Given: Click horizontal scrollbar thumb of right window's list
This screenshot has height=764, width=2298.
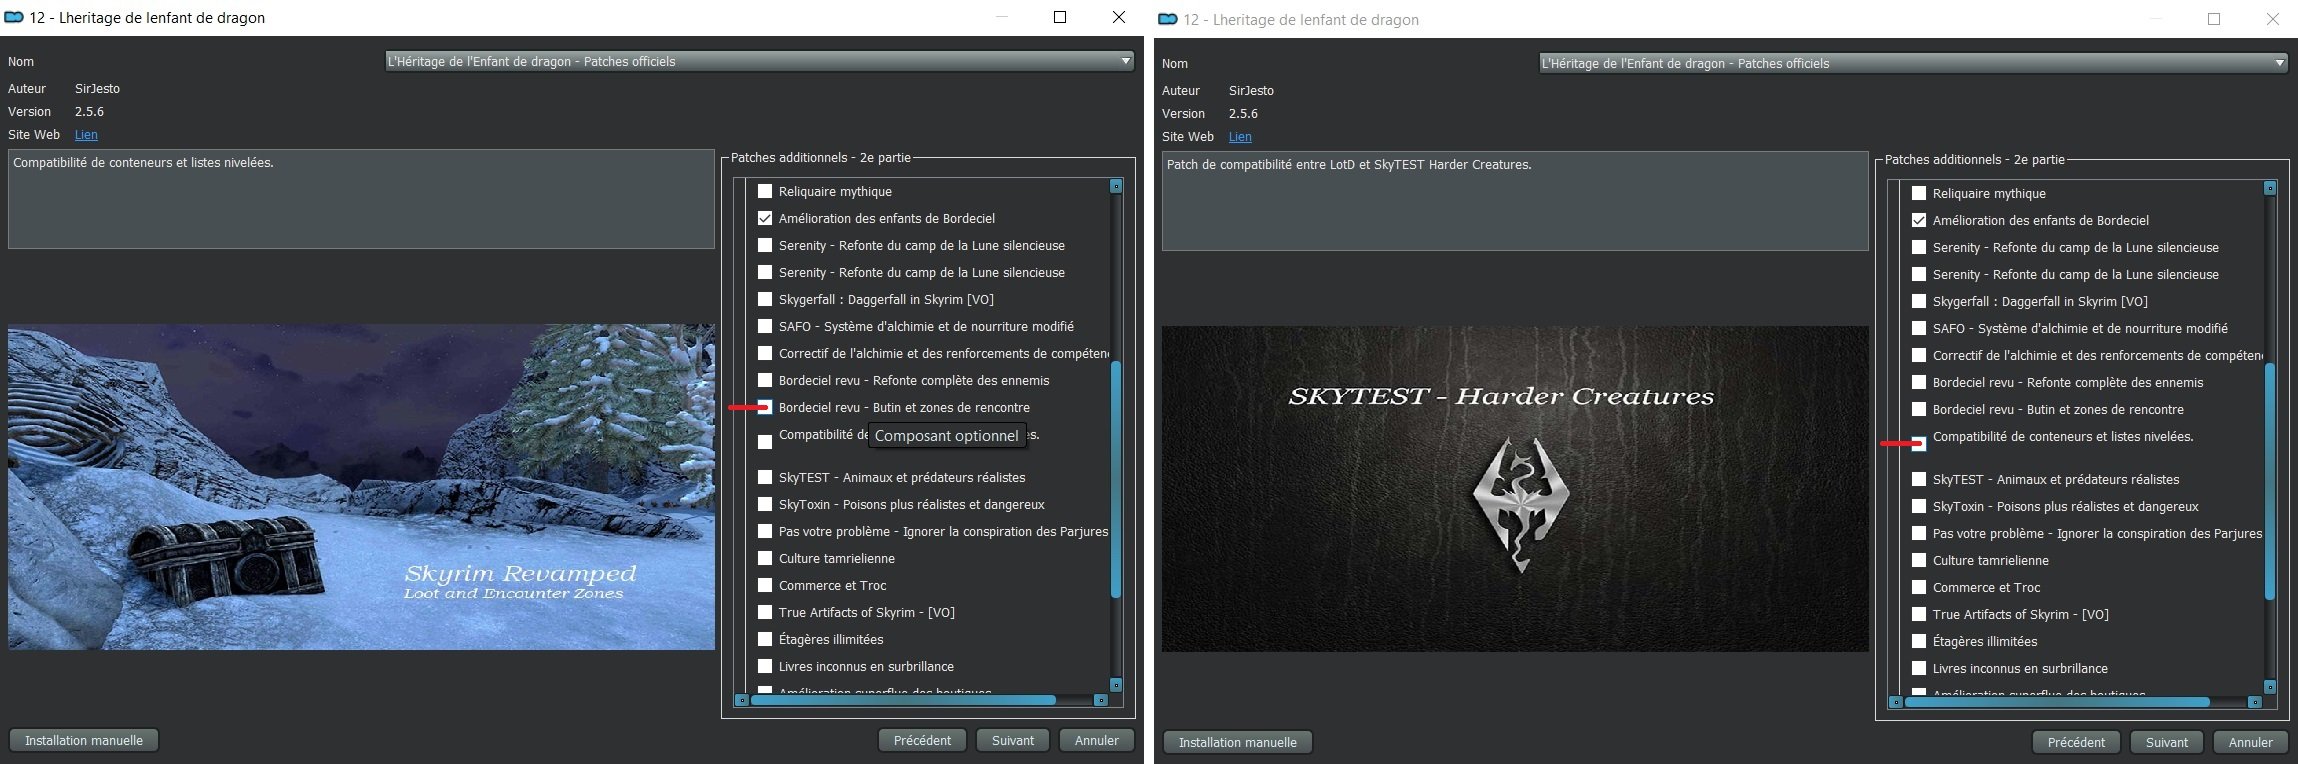Looking at the screenshot, I should click(x=2057, y=702).
